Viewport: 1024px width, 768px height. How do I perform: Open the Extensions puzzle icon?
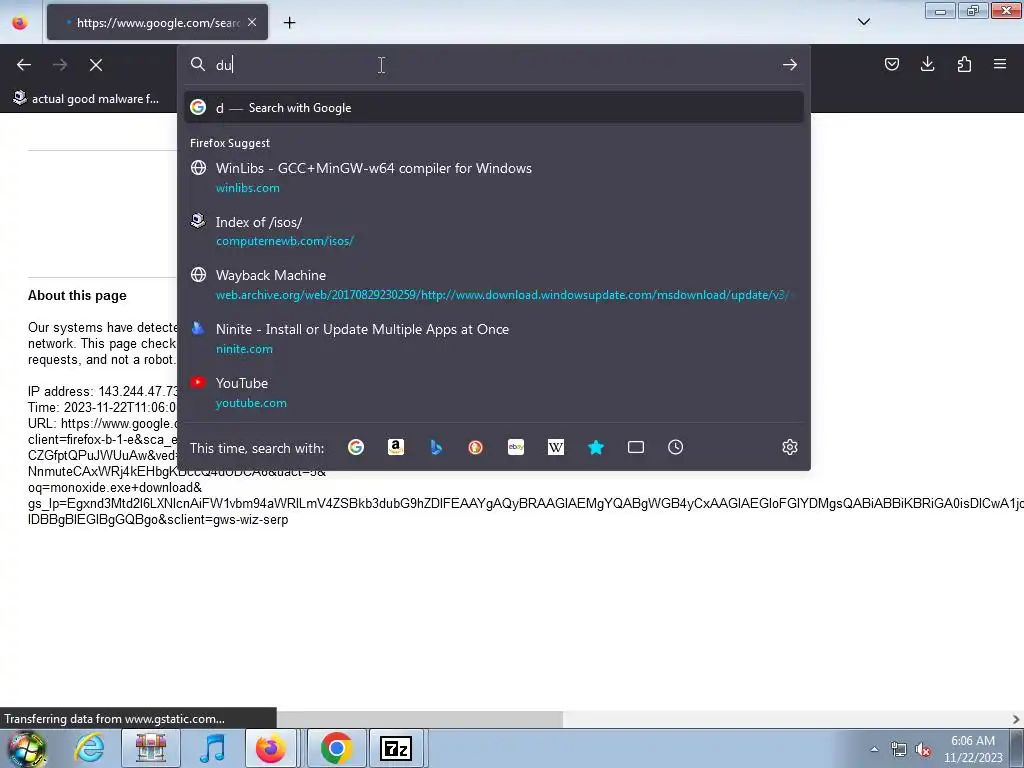click(964, 64)
